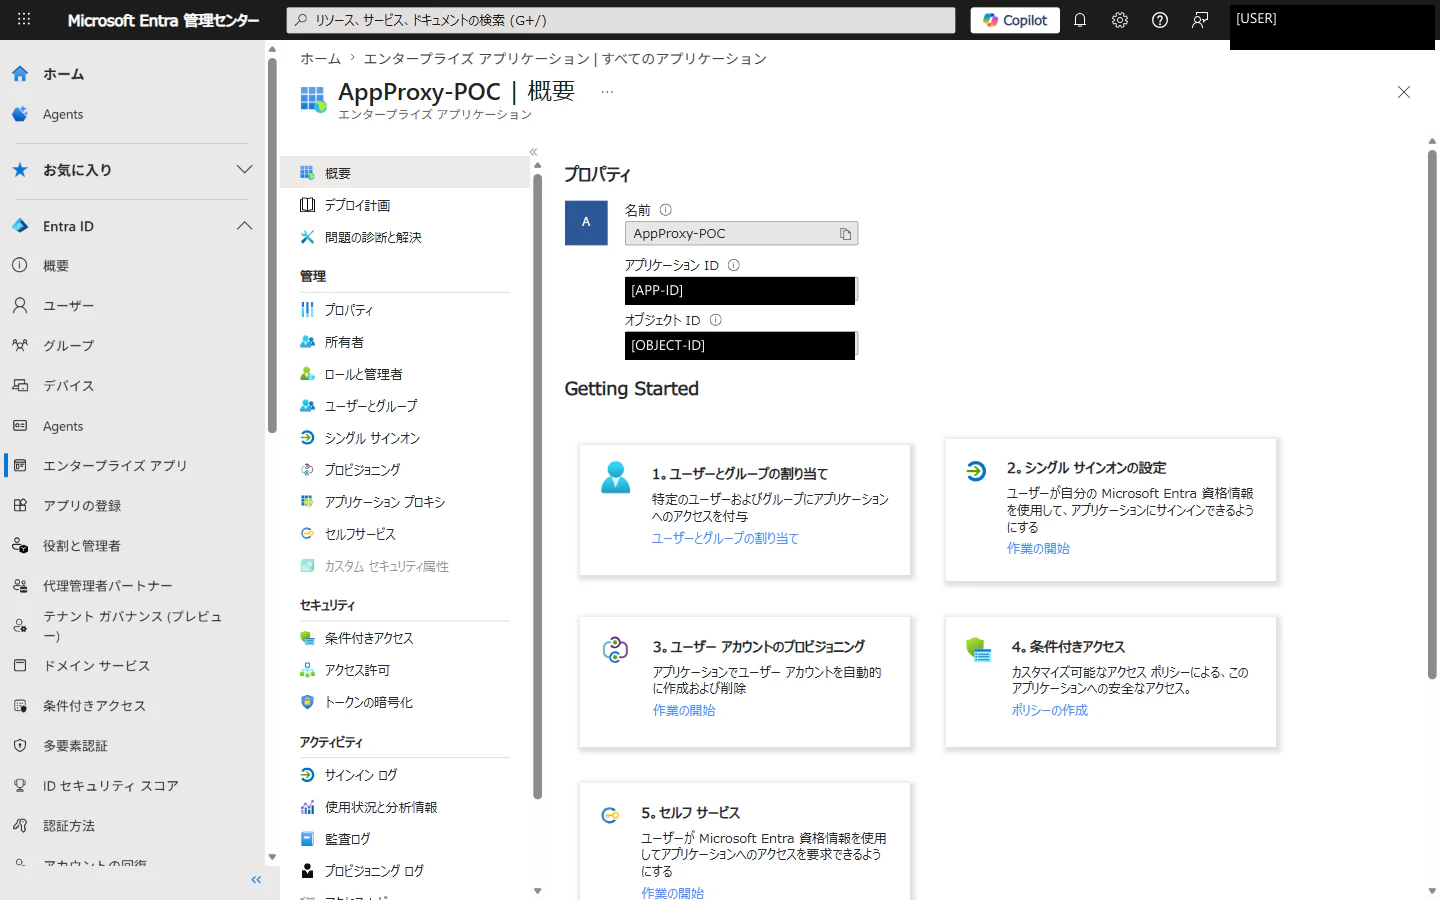The height and width of the screenshot is (900, 1440).
Task: Open notifications bell icon
Action: [1080, 20]
